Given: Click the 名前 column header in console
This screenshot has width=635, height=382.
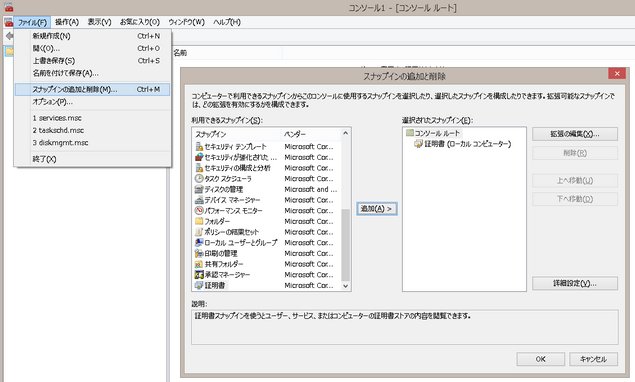Looking at the screenshot, I should 227,53.
